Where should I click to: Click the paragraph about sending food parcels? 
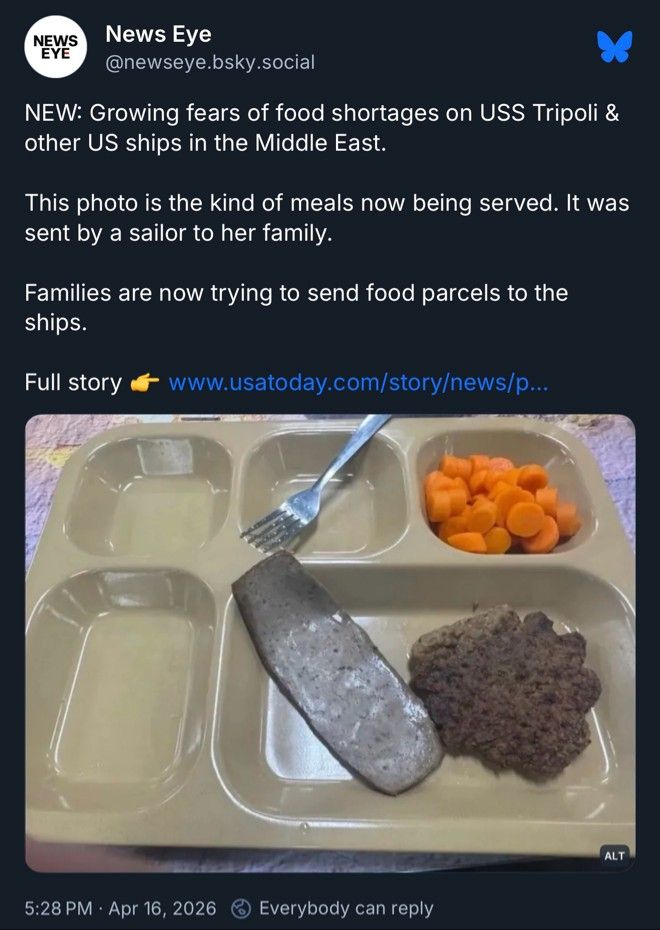pos(296,308)
